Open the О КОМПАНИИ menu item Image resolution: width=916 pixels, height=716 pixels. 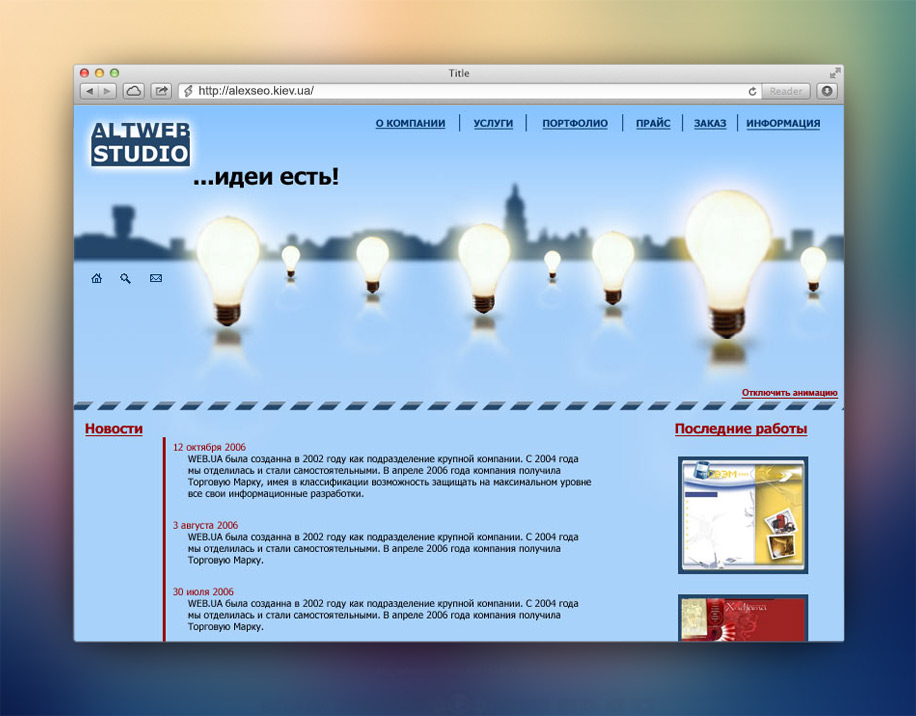pos(410,123)
